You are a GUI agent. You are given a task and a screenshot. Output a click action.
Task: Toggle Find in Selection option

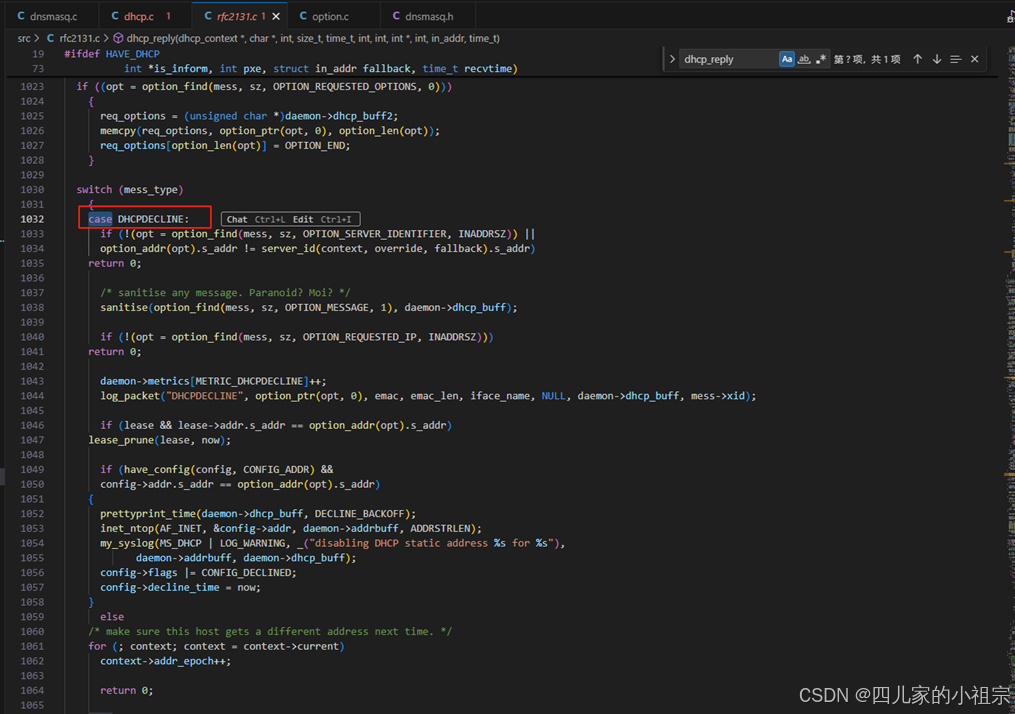tap(955, 59)
